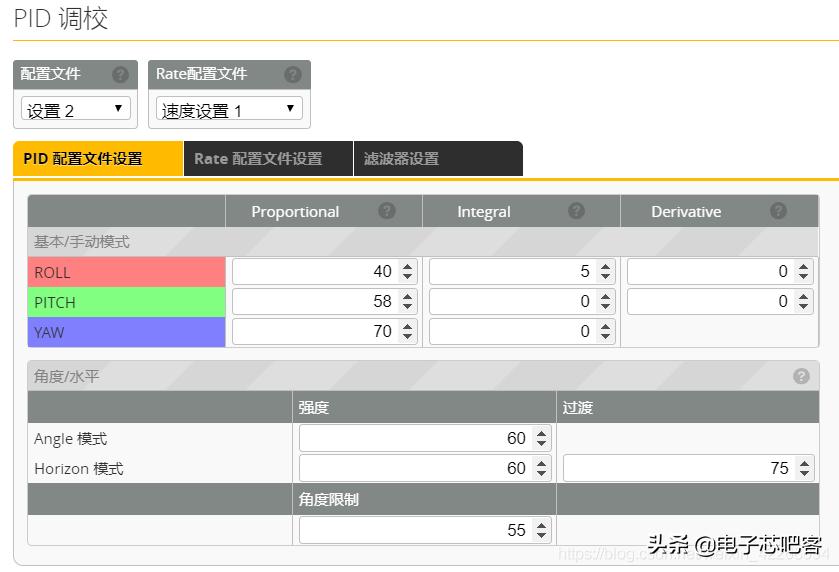
Task: Click the Proportional column header text
Action: 295,211
